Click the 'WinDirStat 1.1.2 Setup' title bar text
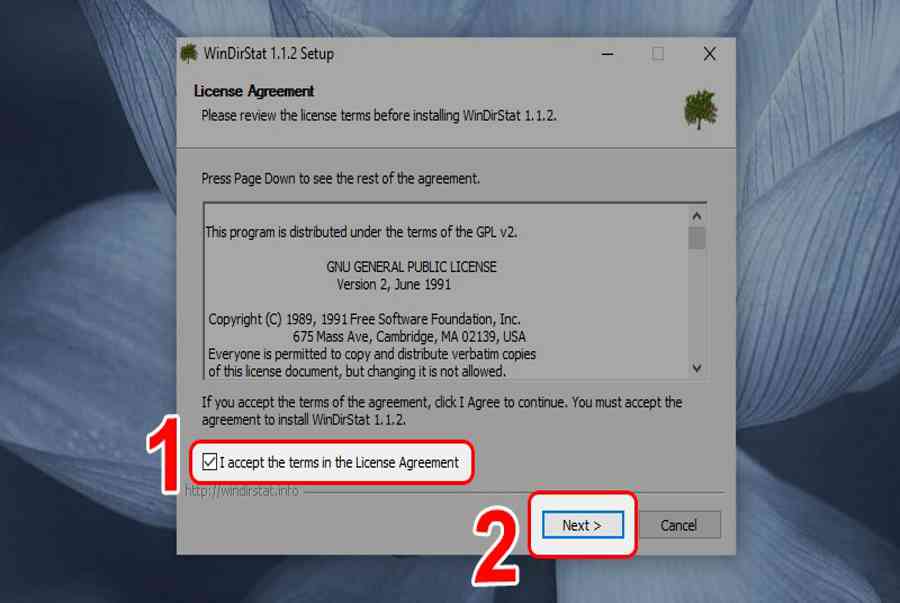The width and height of the screenshot is (900, 603). (x=269, y=54)
